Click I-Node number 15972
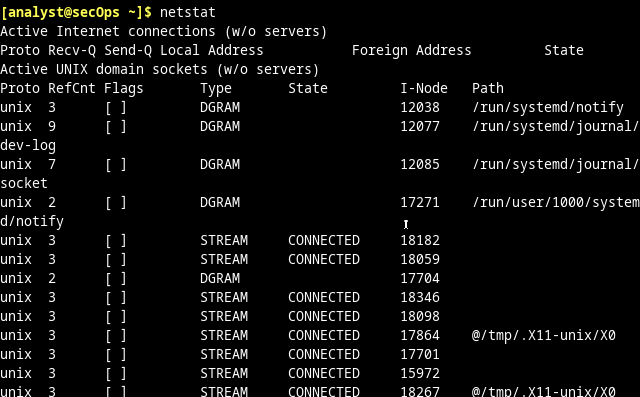This screenshot has width=640, height=397. pyautogui.click(x=420, y=373)
